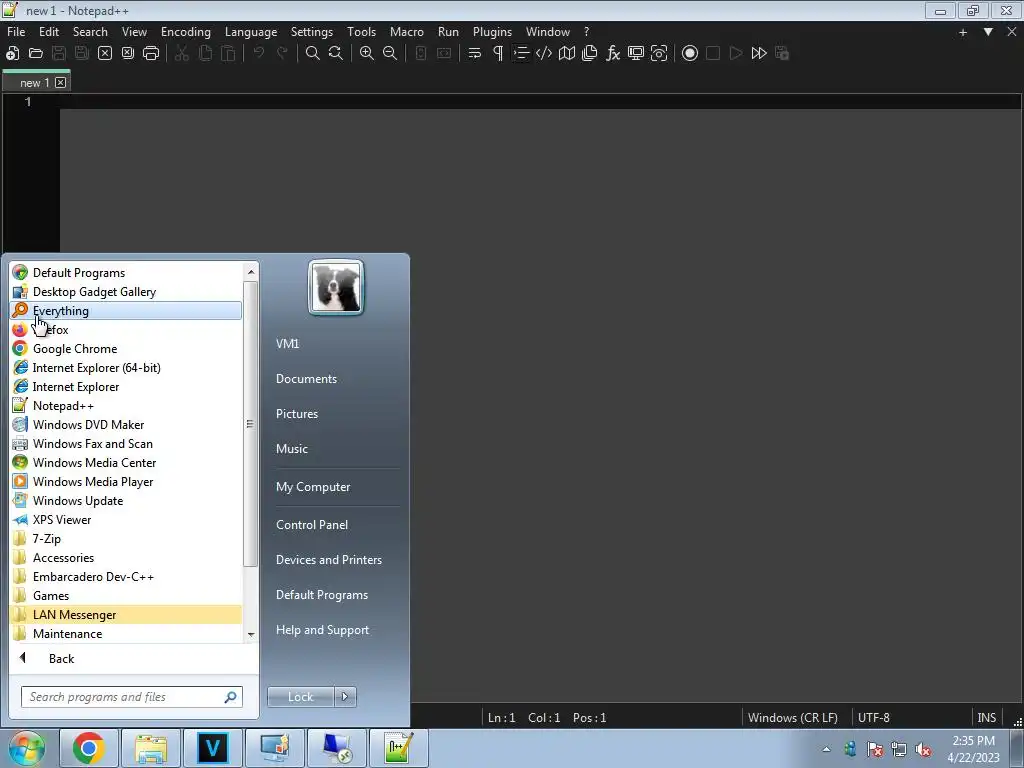1024x768 pixels.
Task: Click the UTF-8 encoding status bar field
Action: point(874,718)
